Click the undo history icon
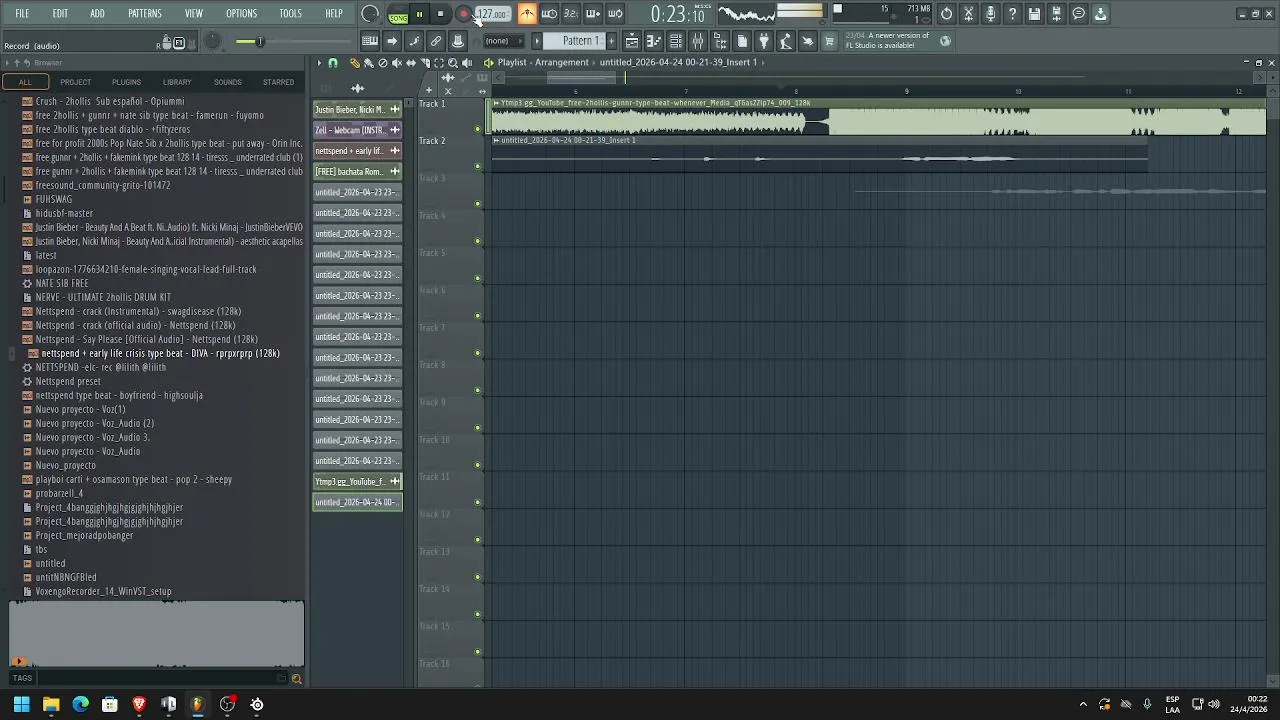This screenshot has height=720, width=1280. pyautogui.click(x=946, y=14)
